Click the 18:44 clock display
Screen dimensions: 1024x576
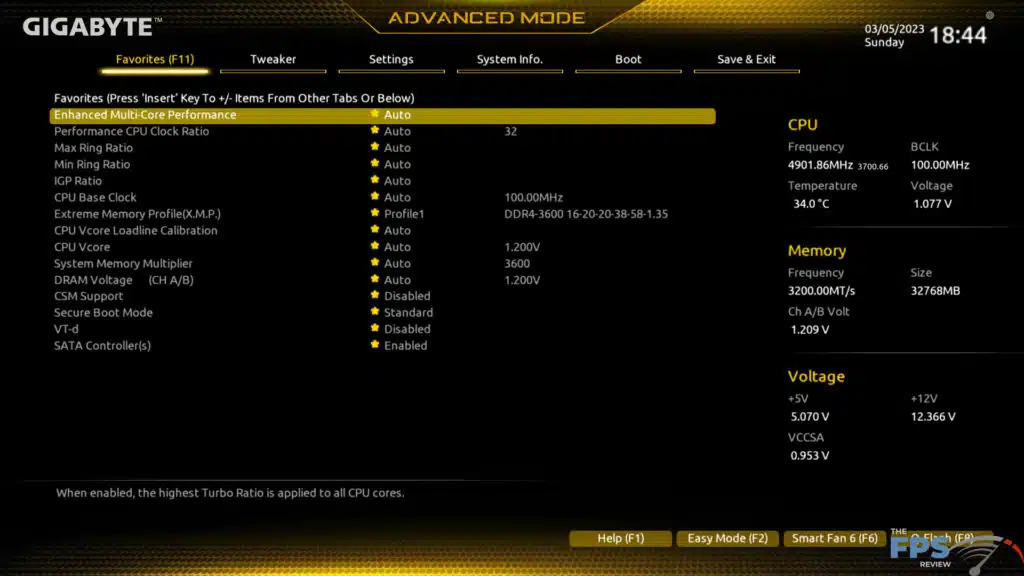click(x=957, y=35)
